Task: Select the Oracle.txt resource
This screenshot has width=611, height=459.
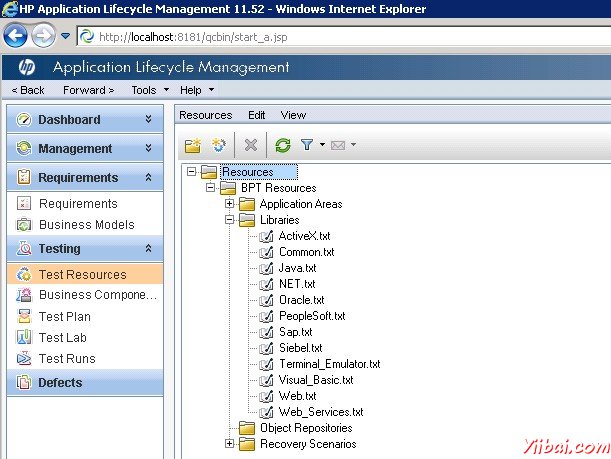Action: tap(301, 300)
